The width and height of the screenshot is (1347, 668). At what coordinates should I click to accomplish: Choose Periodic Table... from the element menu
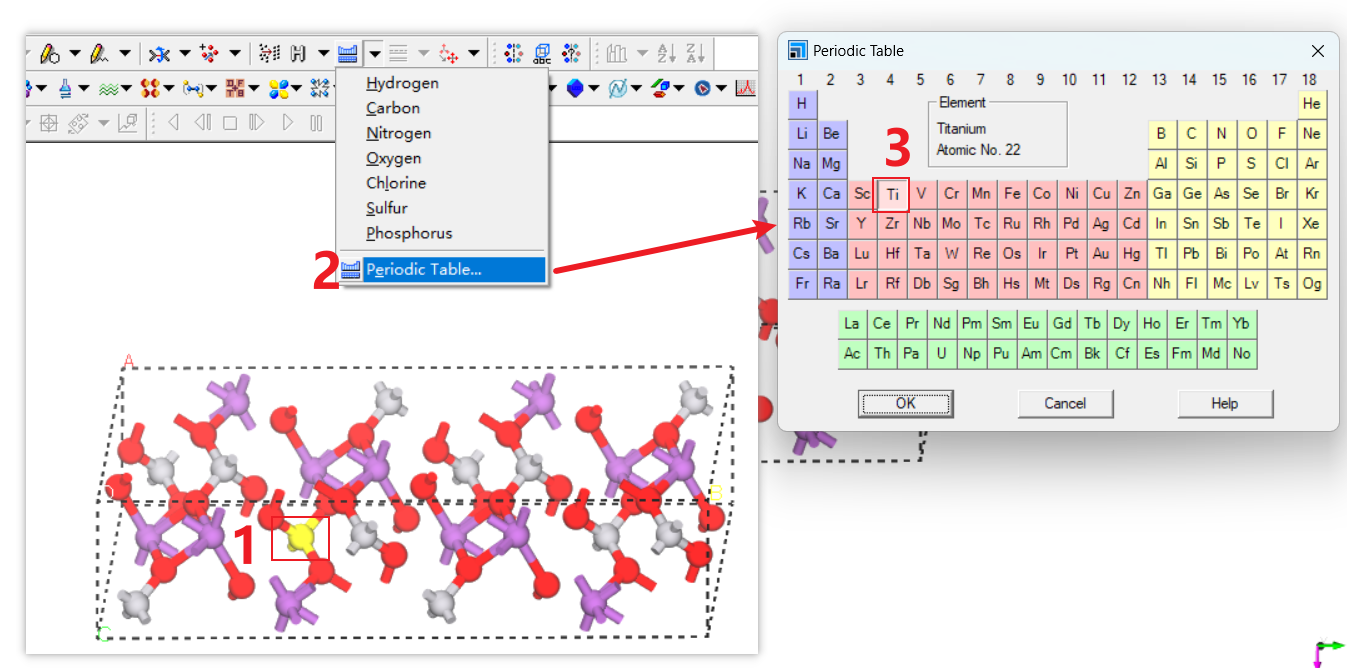[423, 269]
